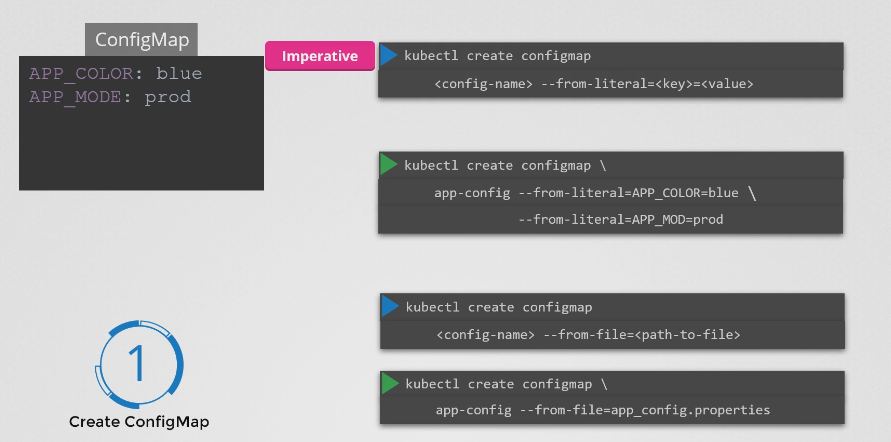Click the APP_MODE: prod entry

point(110,97)
